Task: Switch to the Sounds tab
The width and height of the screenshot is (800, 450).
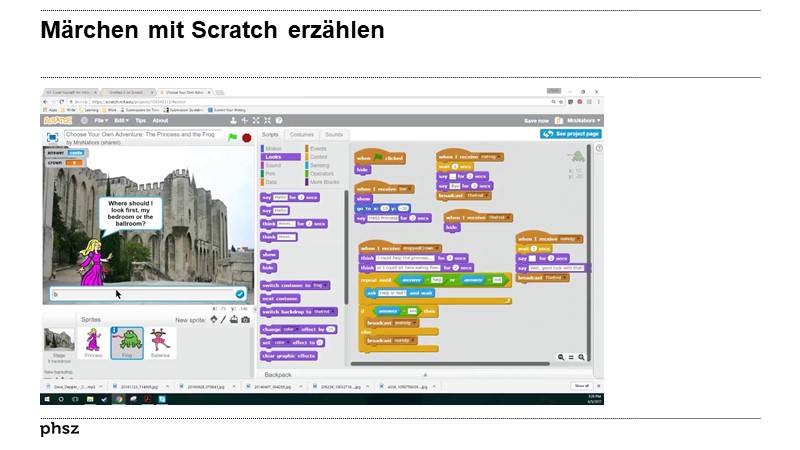Action: point(334,135)
